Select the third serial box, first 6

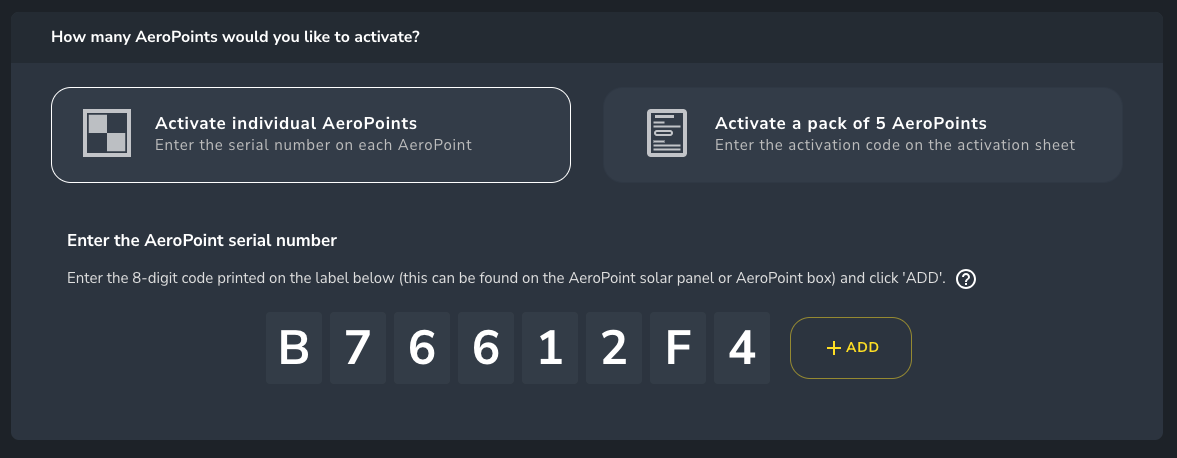click(422, 347)
